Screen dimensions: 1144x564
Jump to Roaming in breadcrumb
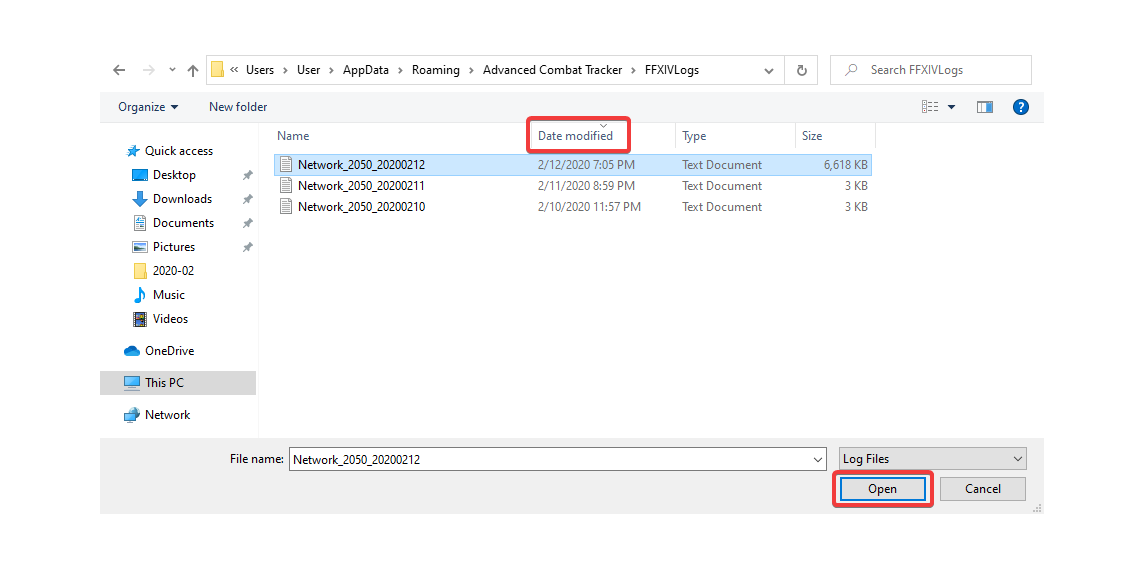(x=436, y=70)
